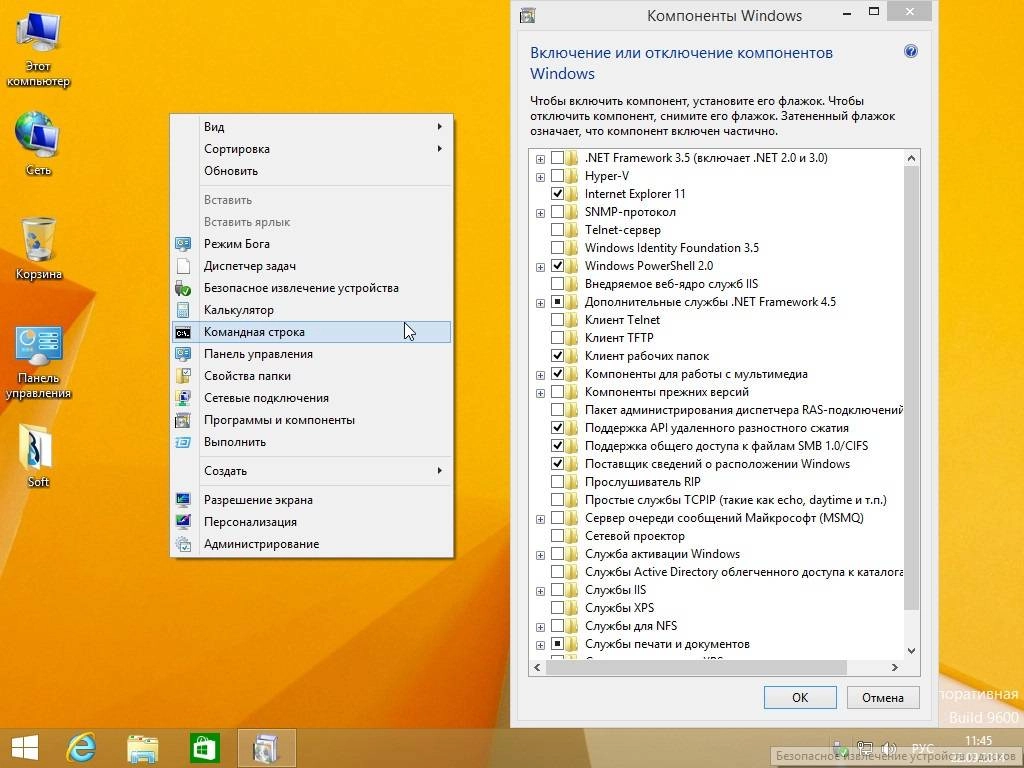This screenshot has width=1024, height=768.
Task: Open Windows Store from the taskbar
Action: (x=204, y=748)
